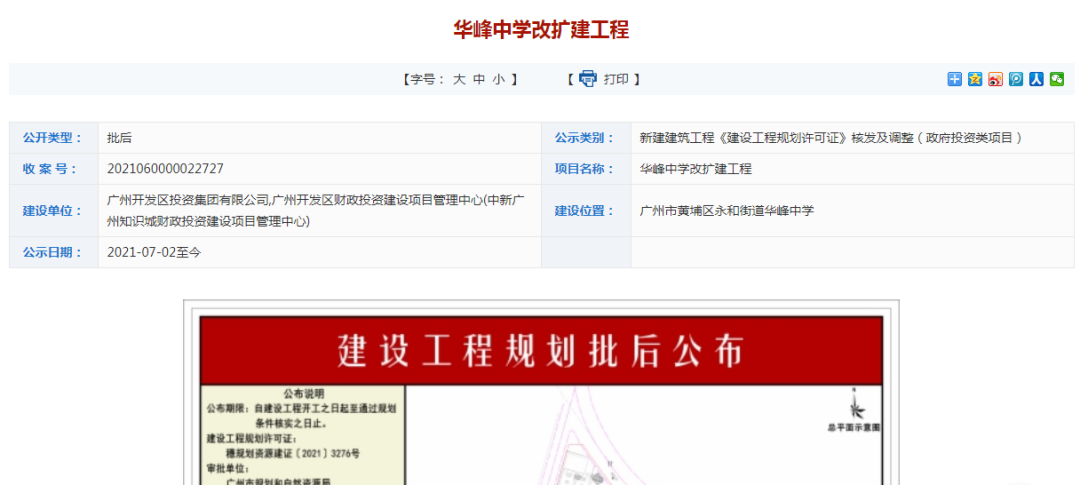Share to Tencent Weibo via the teal icon

tap(1016, 79)
